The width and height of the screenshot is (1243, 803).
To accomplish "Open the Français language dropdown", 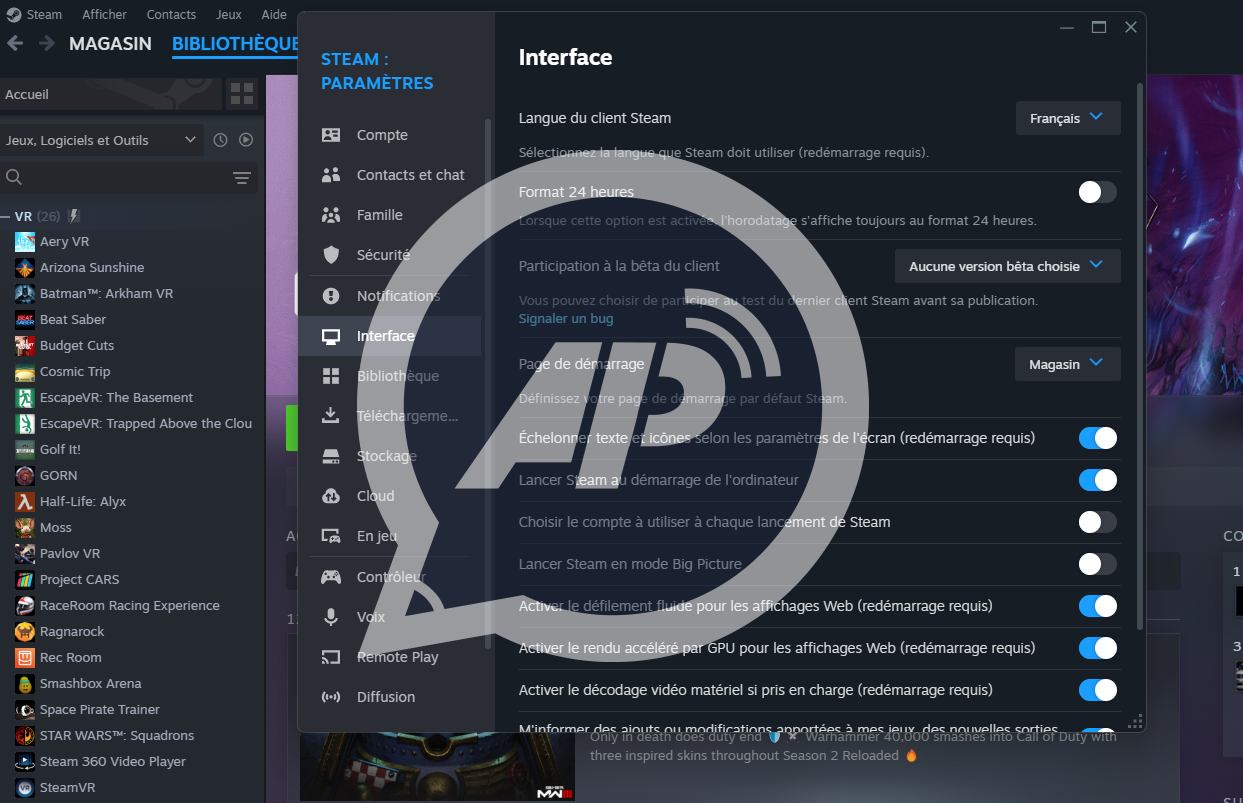I will [1067, 117].
